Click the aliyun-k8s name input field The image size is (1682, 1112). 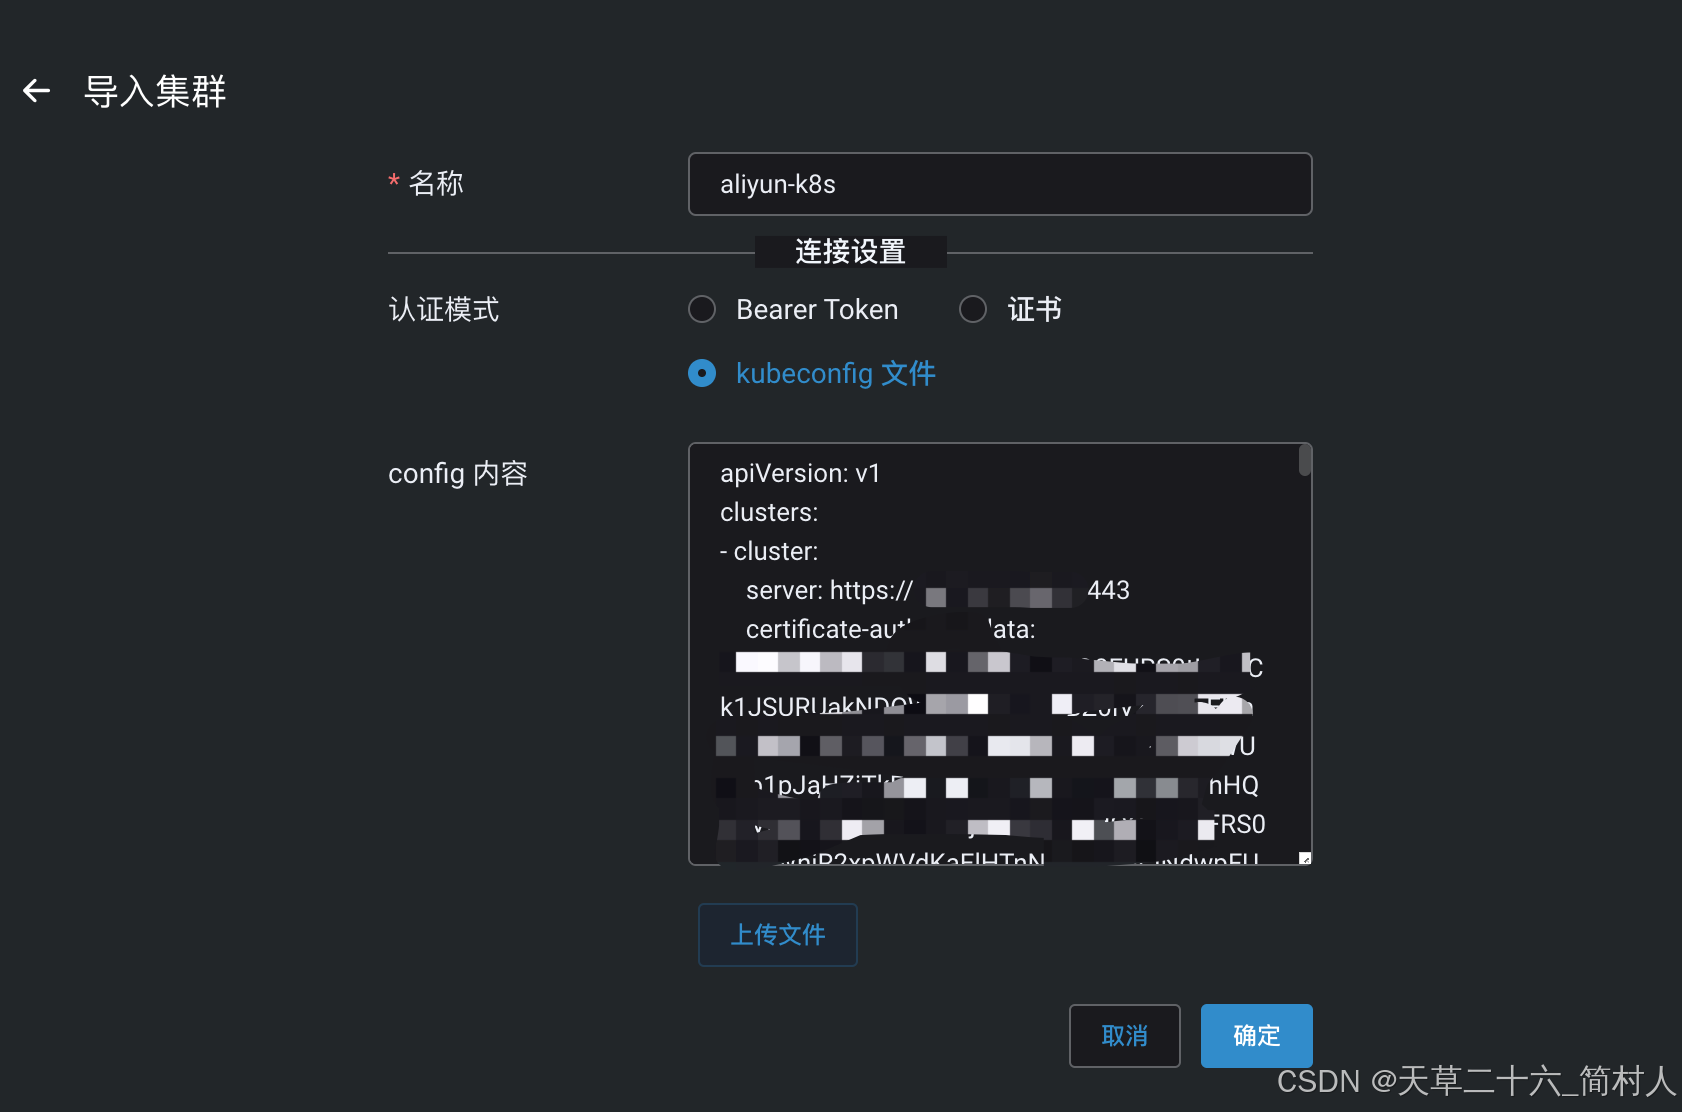pos(1000,184)
